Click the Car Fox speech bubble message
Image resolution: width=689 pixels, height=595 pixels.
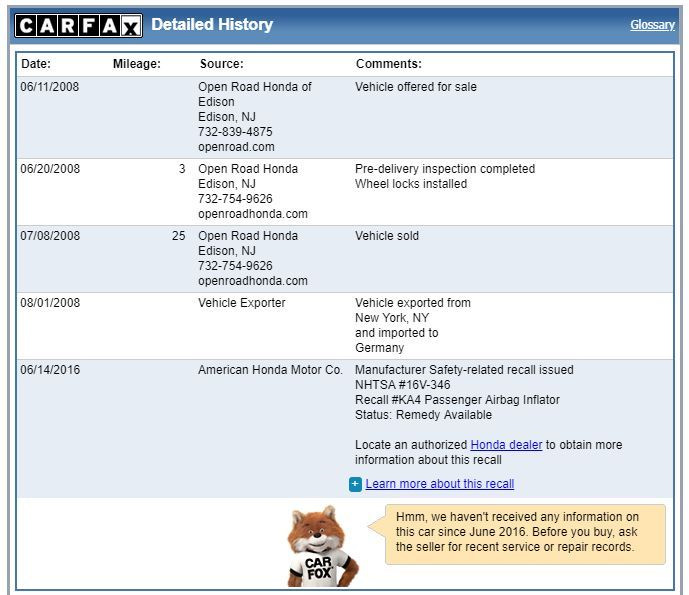pyautogui.click(x=517, y=532)
